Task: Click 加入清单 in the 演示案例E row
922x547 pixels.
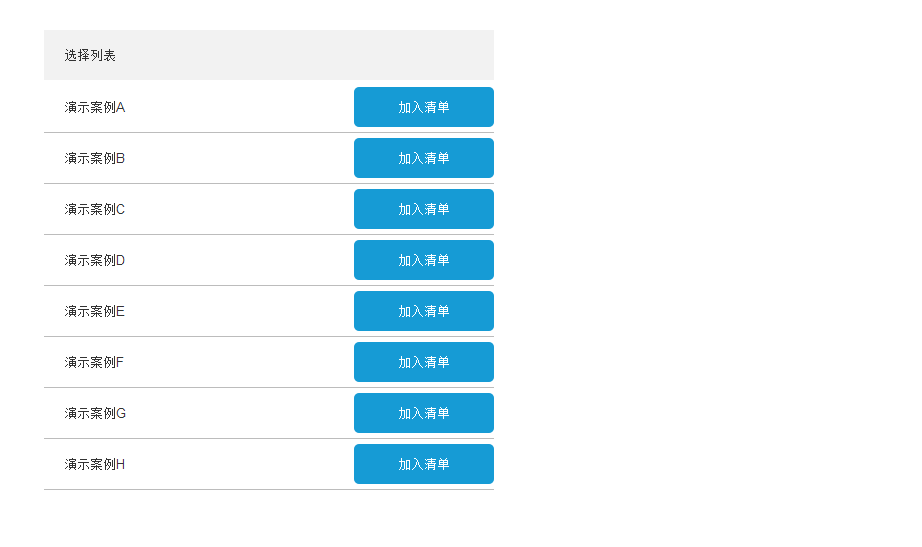Action: point(423,311)
